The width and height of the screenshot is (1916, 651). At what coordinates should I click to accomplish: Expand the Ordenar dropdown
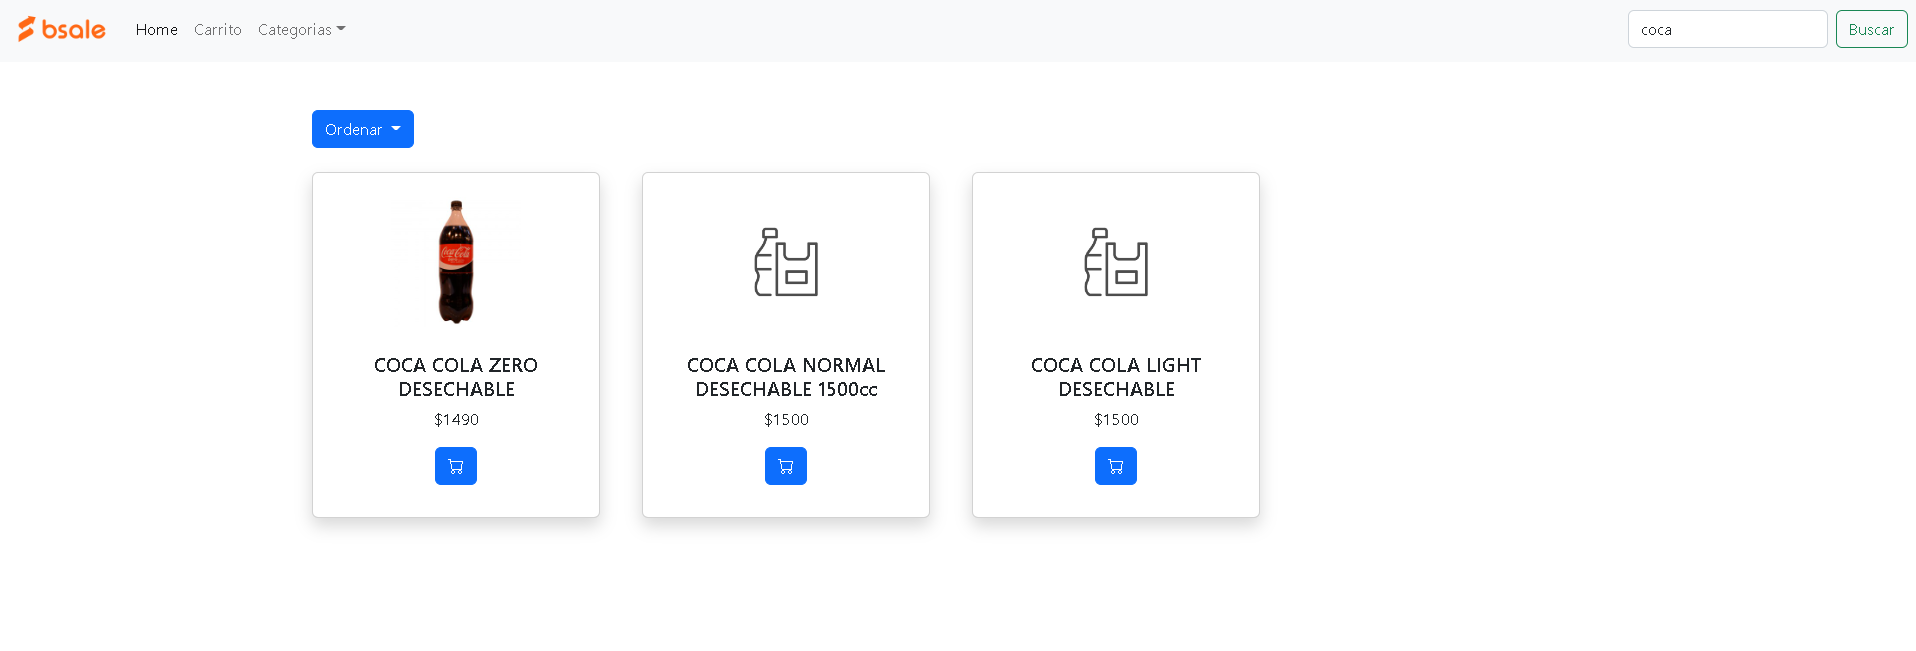(362, 128)
